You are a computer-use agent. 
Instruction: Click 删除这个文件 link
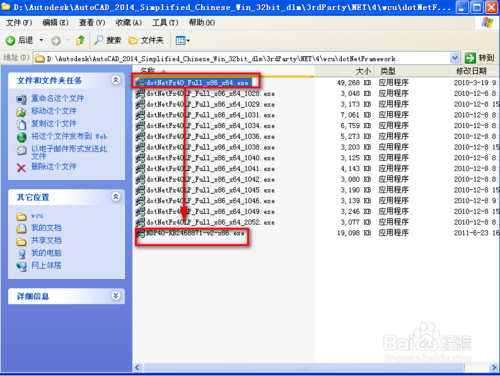tap(54, 166)
